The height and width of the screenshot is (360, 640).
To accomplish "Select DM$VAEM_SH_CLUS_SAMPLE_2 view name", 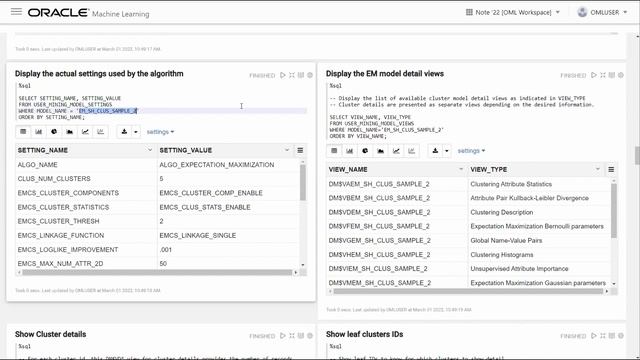I will pyautogui.click(x=379, y=184).
